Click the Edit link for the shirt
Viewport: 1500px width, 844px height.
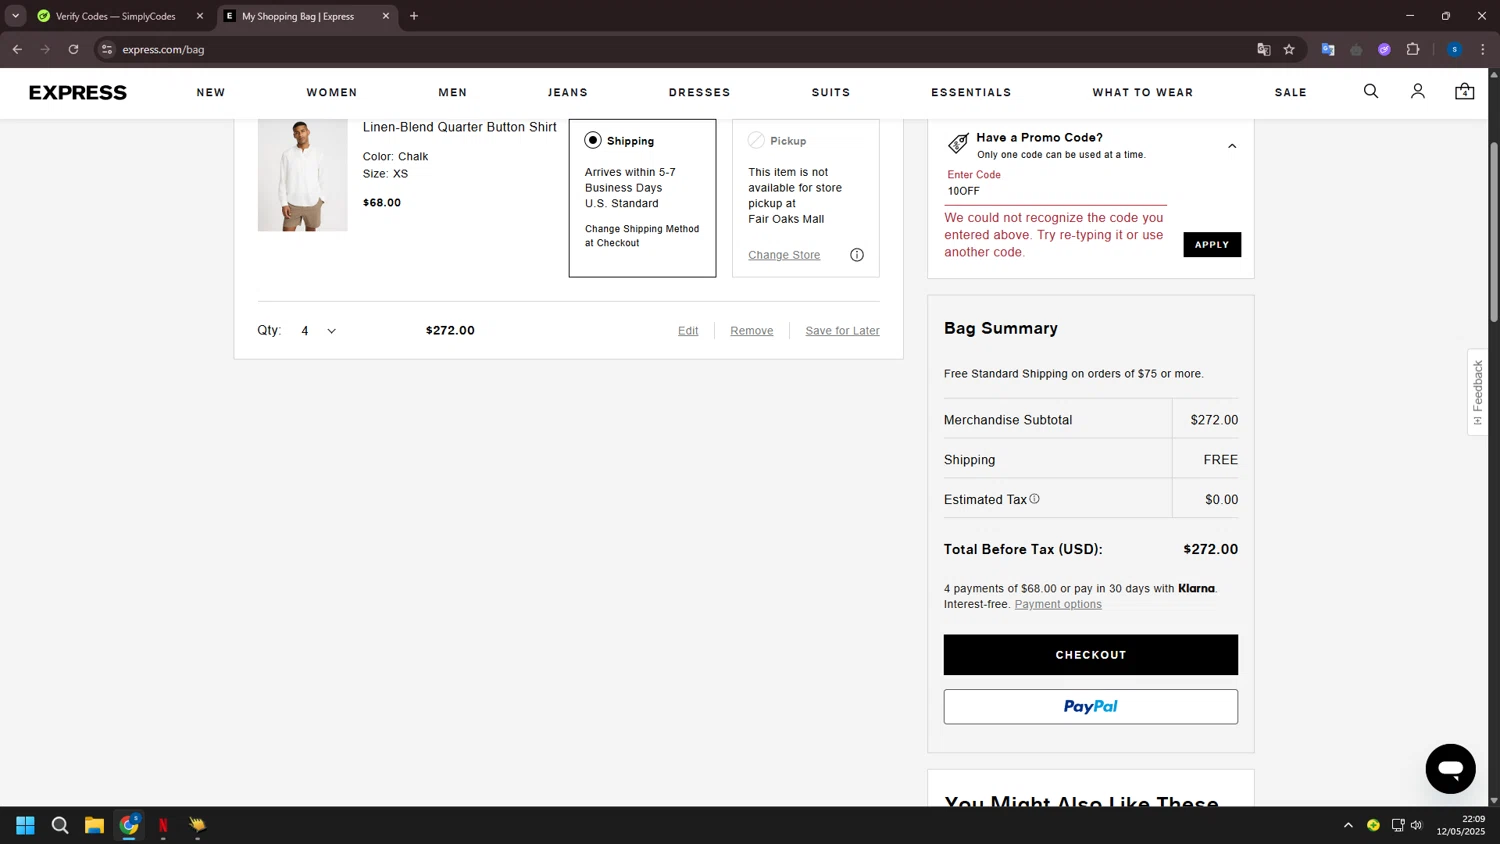[688, 331]
